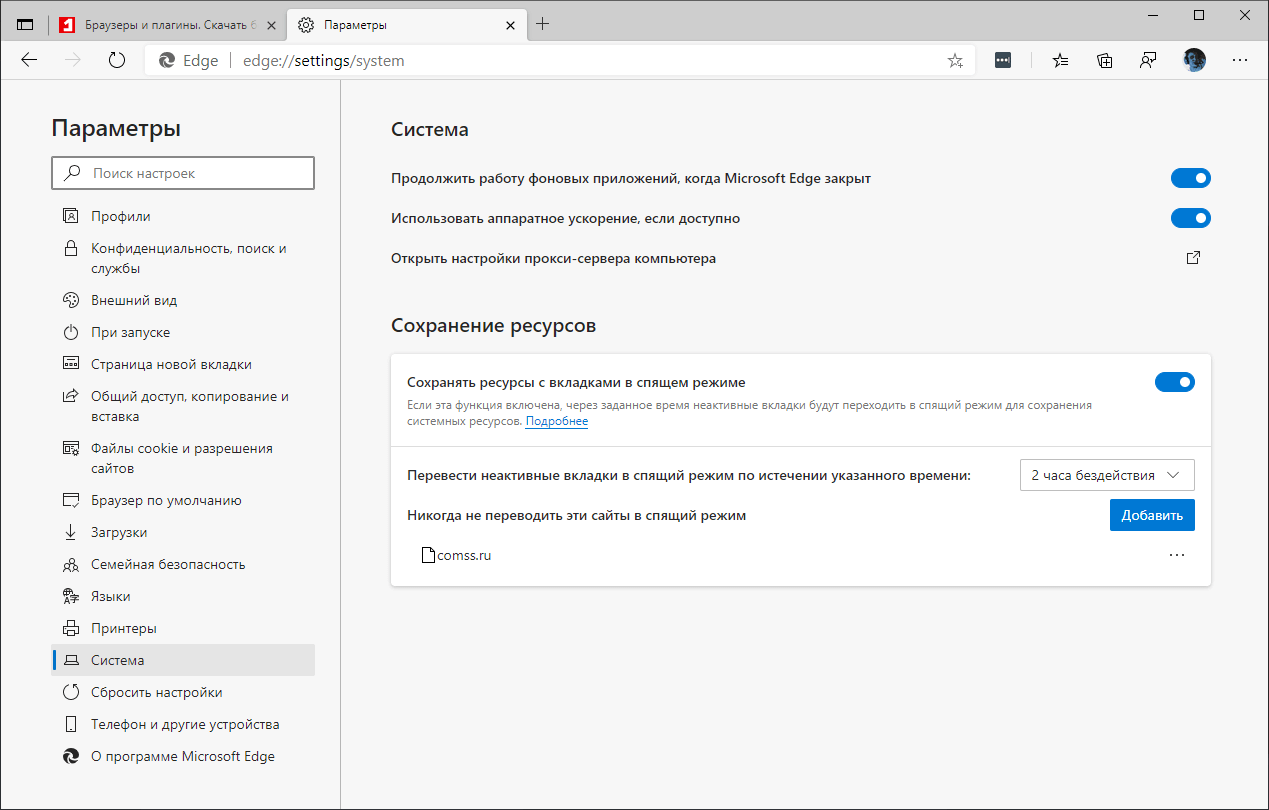This screenshot has height=810, width=1269.
Task: Open the Favorites list icon
Action: (x=1060, y=60)
